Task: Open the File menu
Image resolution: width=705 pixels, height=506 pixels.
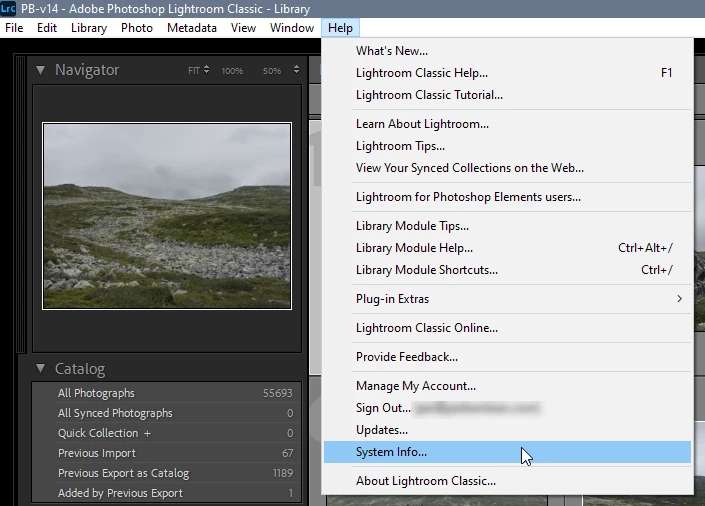Action: coord(14,28)
